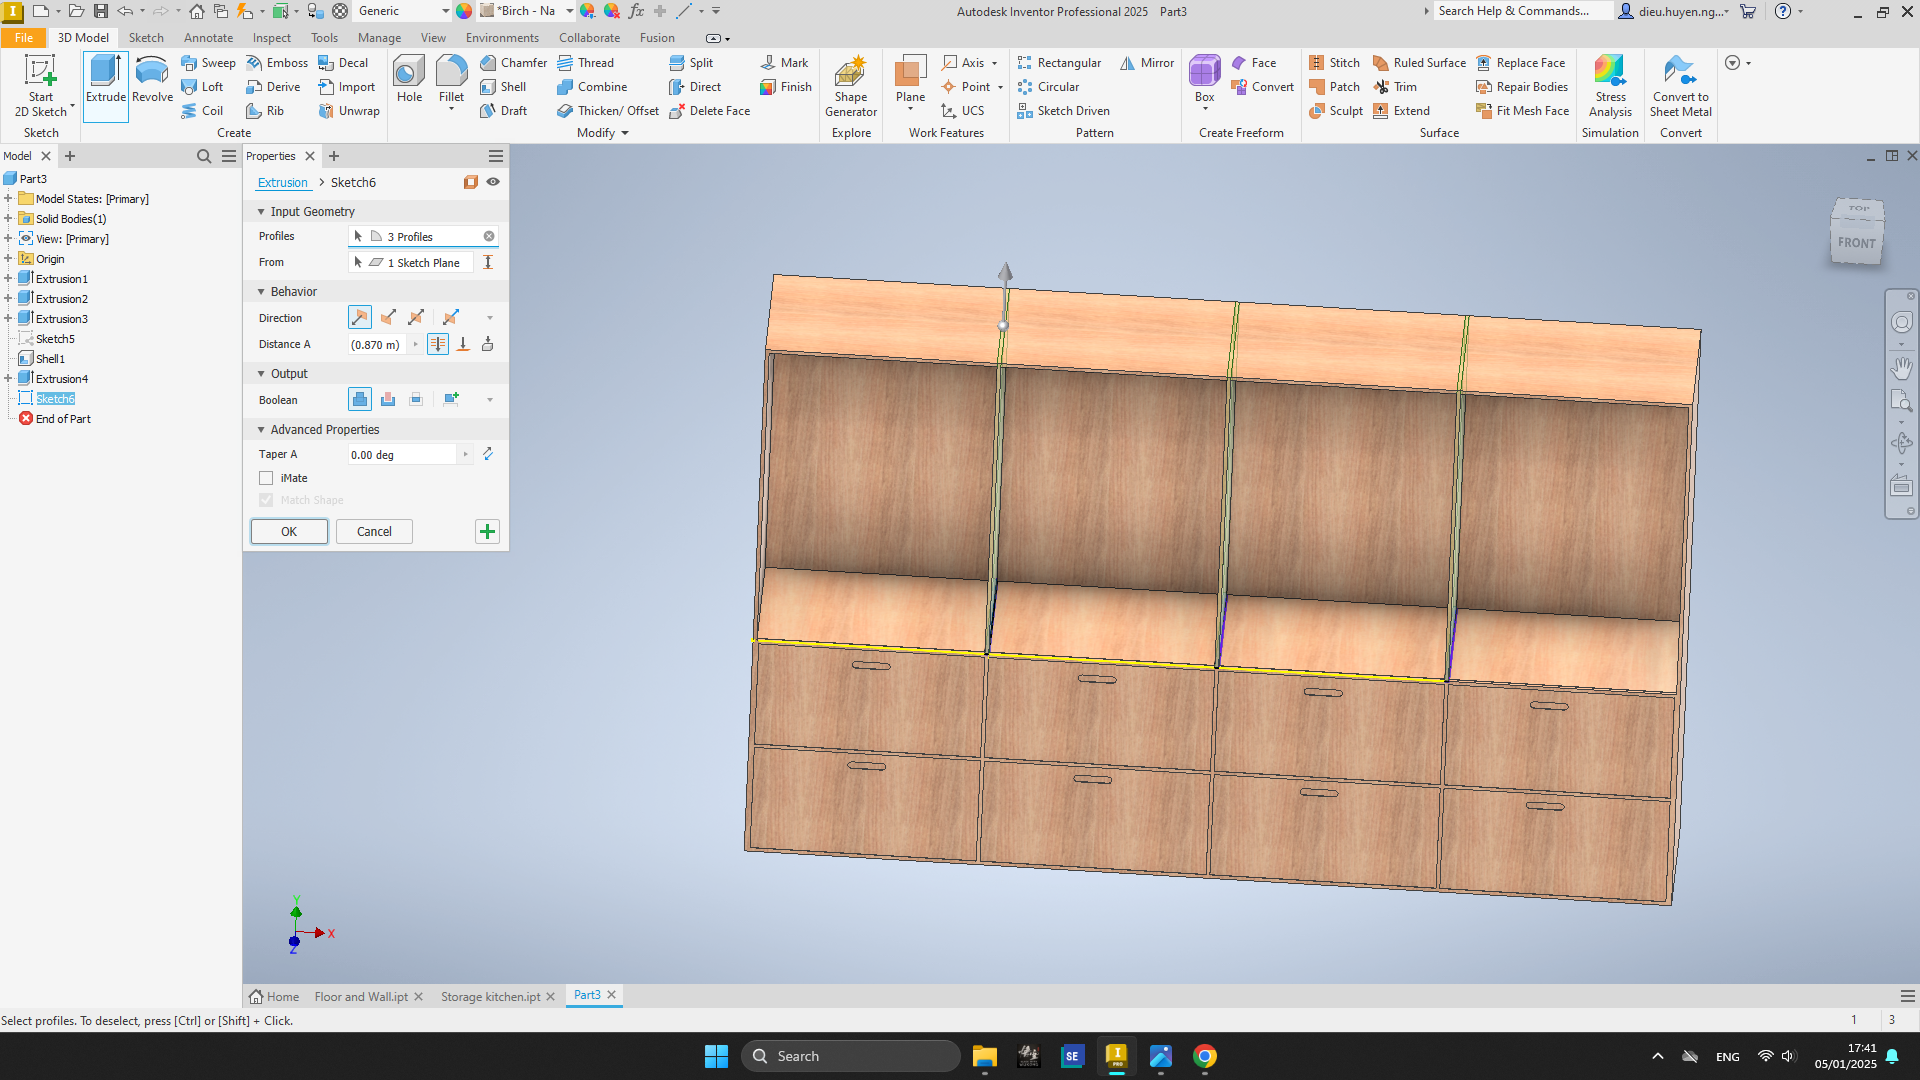The image size is (1920, 1080).
Task: Select the Mirror tool
Action: [x=1147, y=62]
